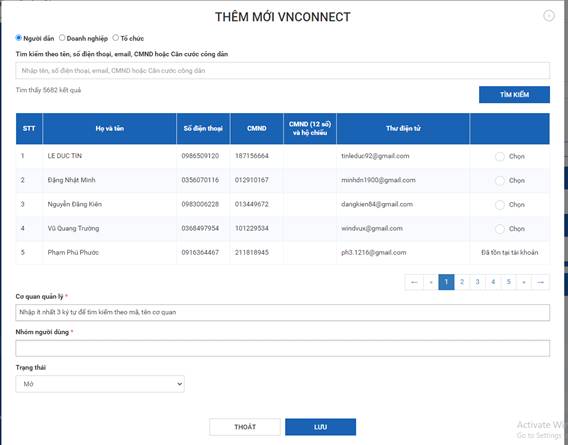
Task: Go to next page chevron in pagination
Action: (524, 282)
